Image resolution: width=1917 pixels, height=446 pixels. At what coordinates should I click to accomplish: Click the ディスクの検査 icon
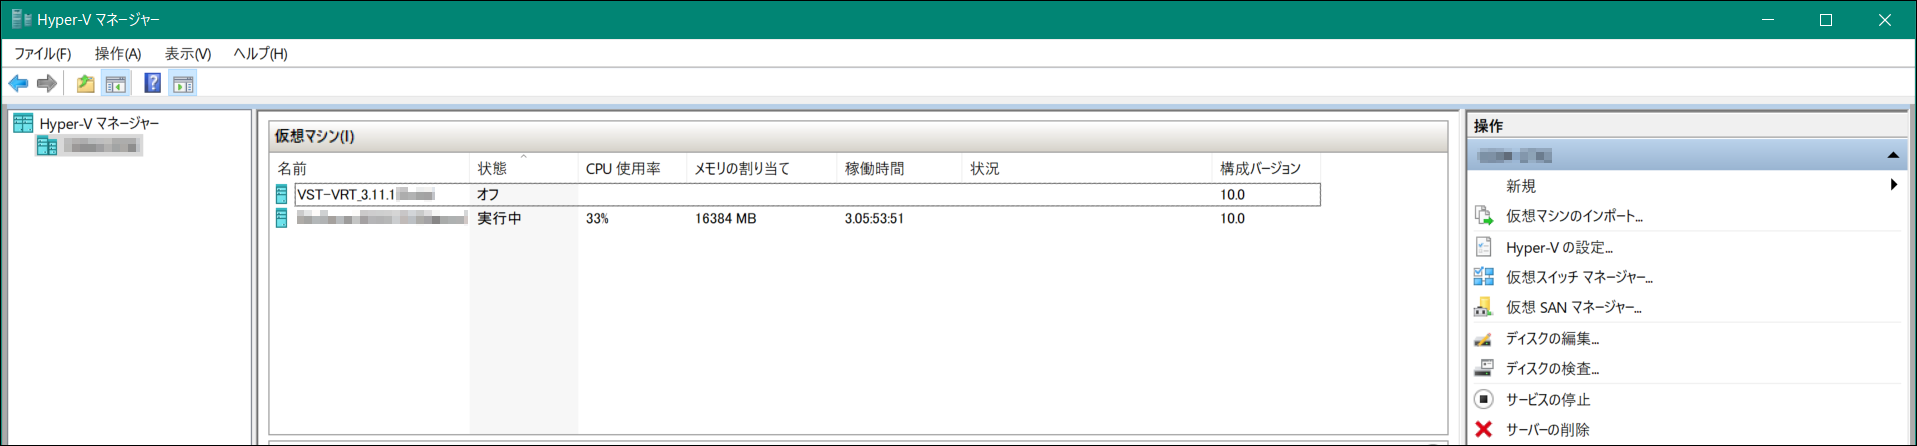point(1484,368)
